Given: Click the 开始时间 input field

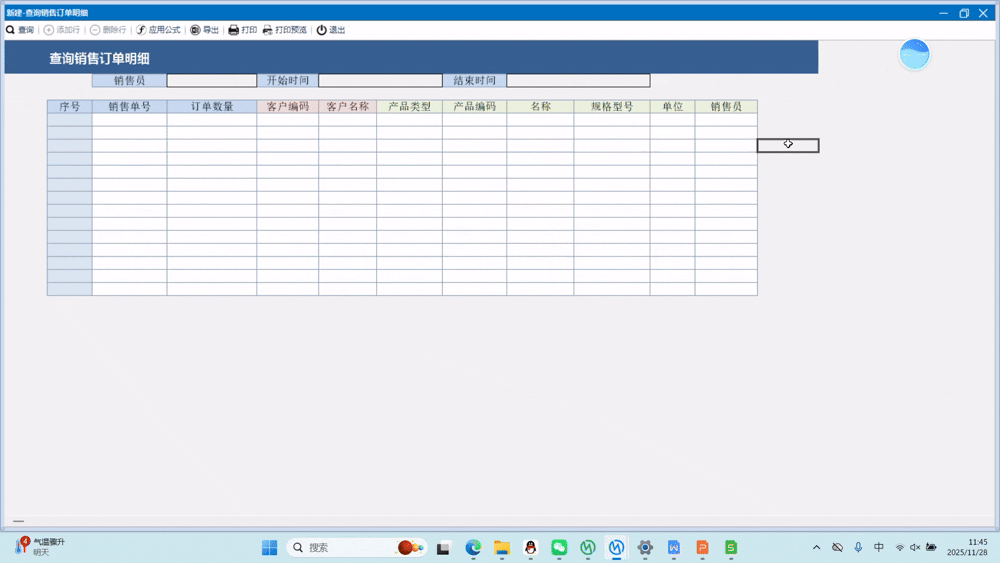Looking at the screenshot, I should pyautogui.click(x=380, y=81).
